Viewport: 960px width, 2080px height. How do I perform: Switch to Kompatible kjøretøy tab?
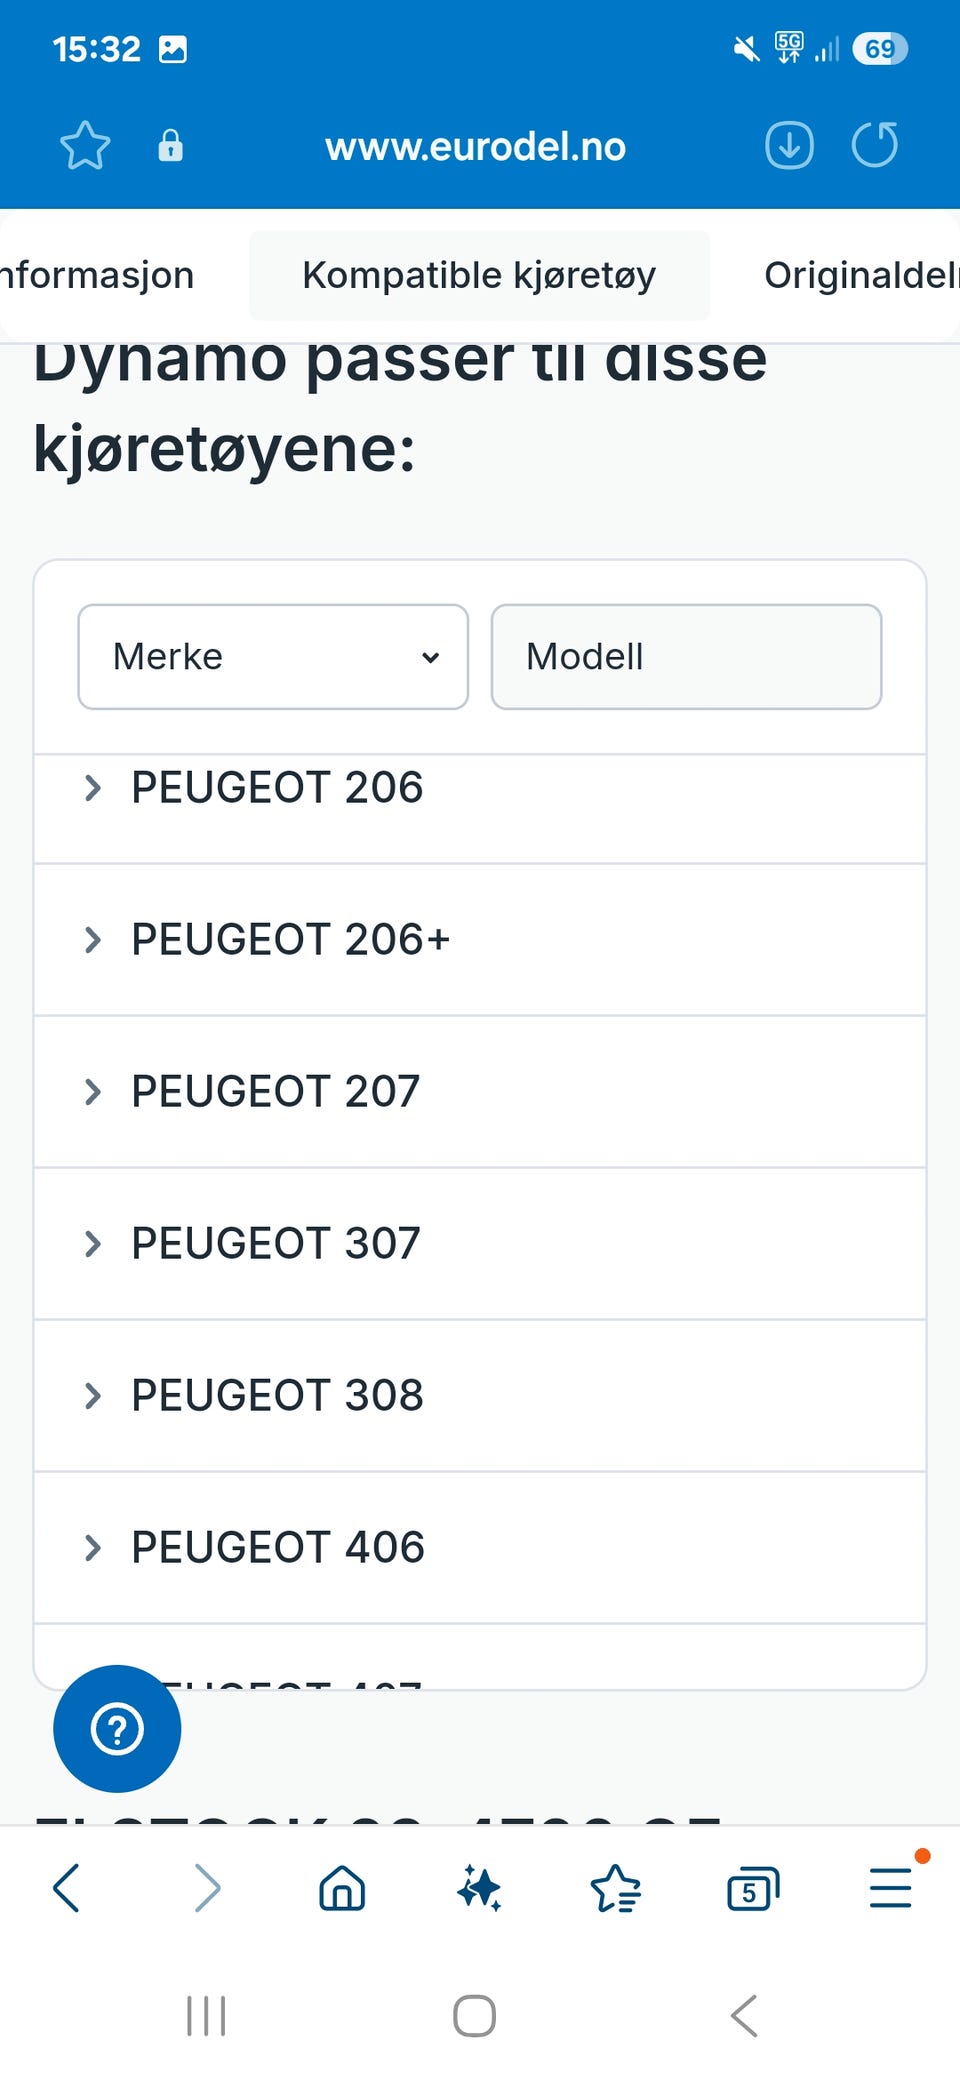click(x=479, y=275)
